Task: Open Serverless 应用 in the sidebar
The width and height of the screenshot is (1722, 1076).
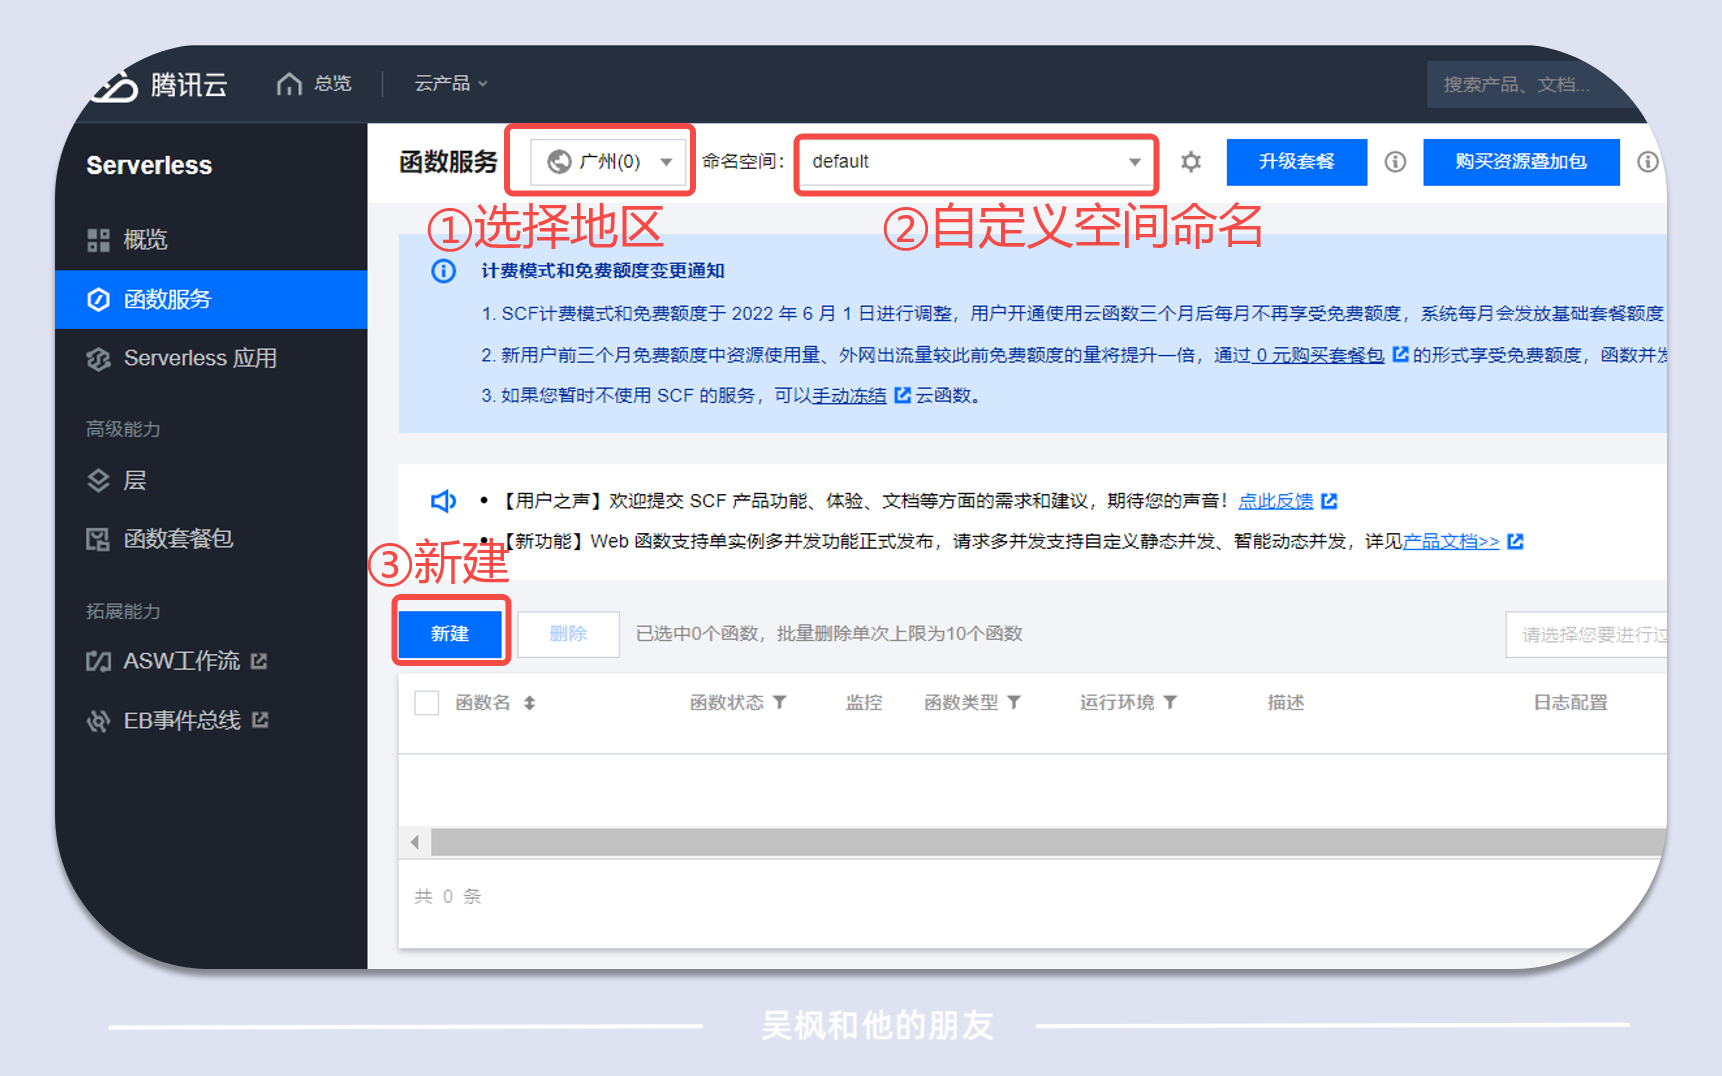Action: [211, 358]
